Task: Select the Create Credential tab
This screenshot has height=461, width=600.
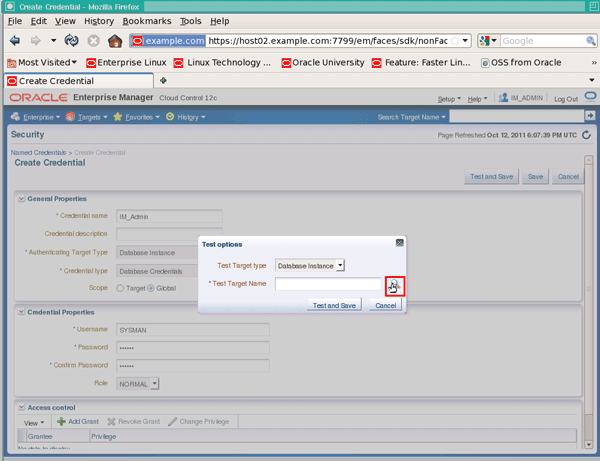Action: click(78, 81)
